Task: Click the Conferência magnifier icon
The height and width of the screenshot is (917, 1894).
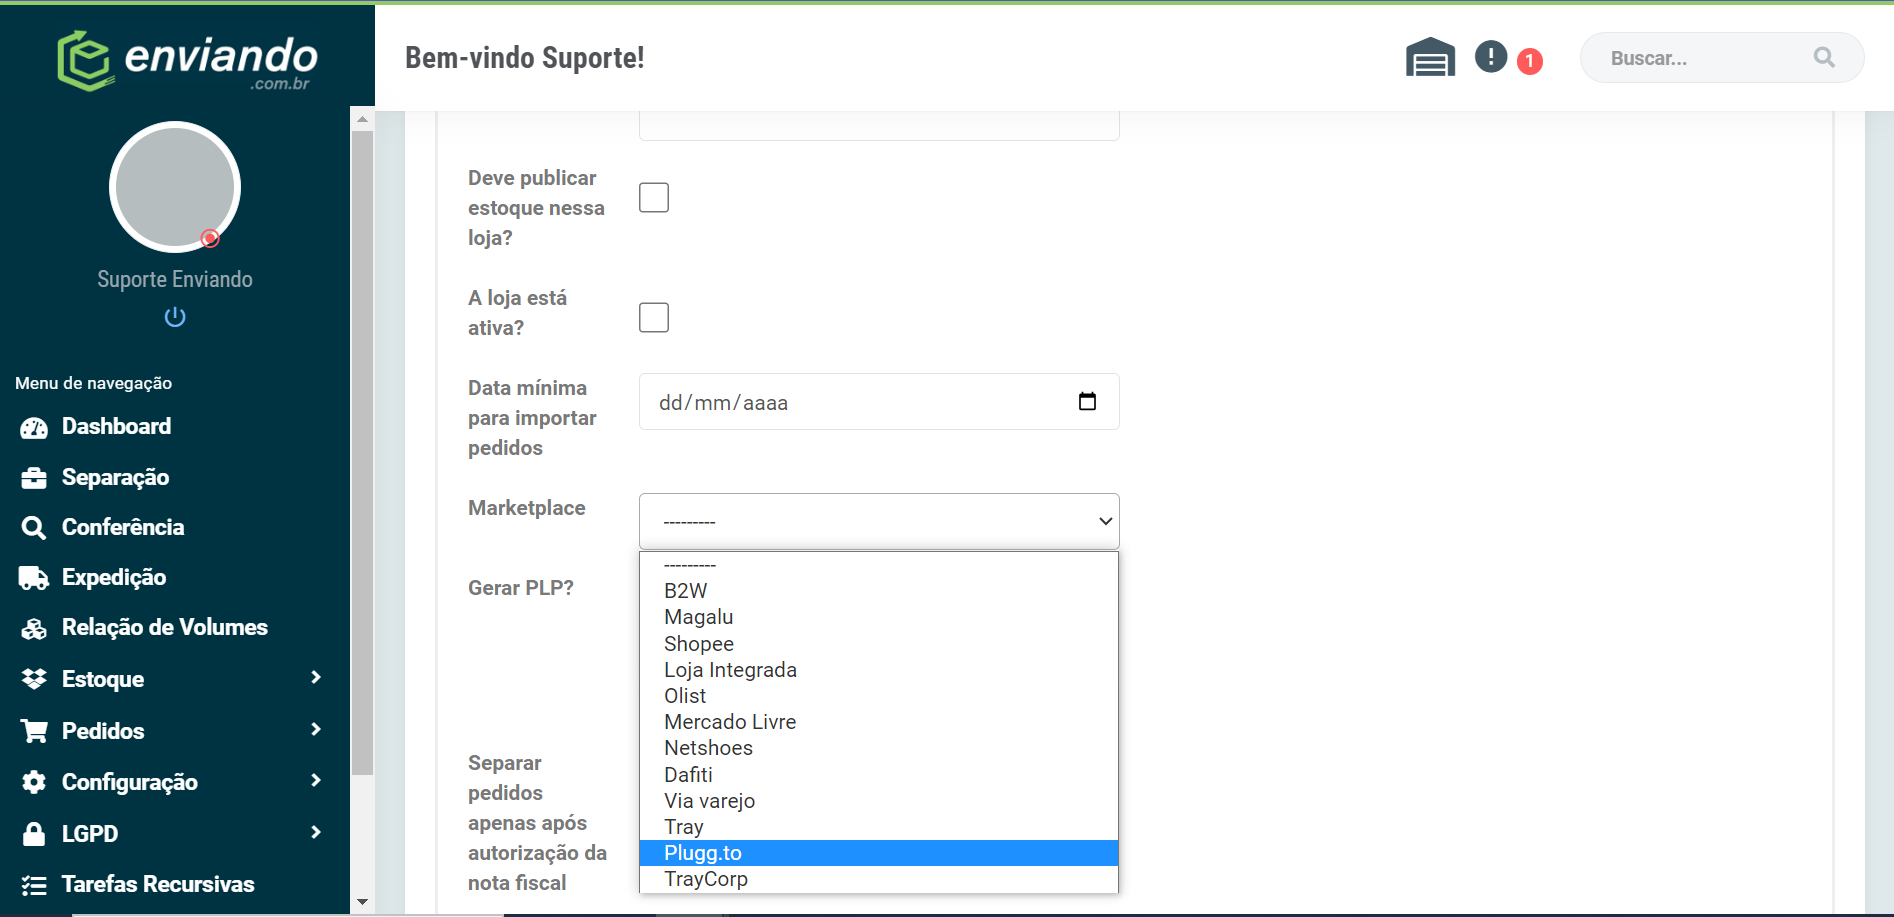Action: click(x=34, y=528)
